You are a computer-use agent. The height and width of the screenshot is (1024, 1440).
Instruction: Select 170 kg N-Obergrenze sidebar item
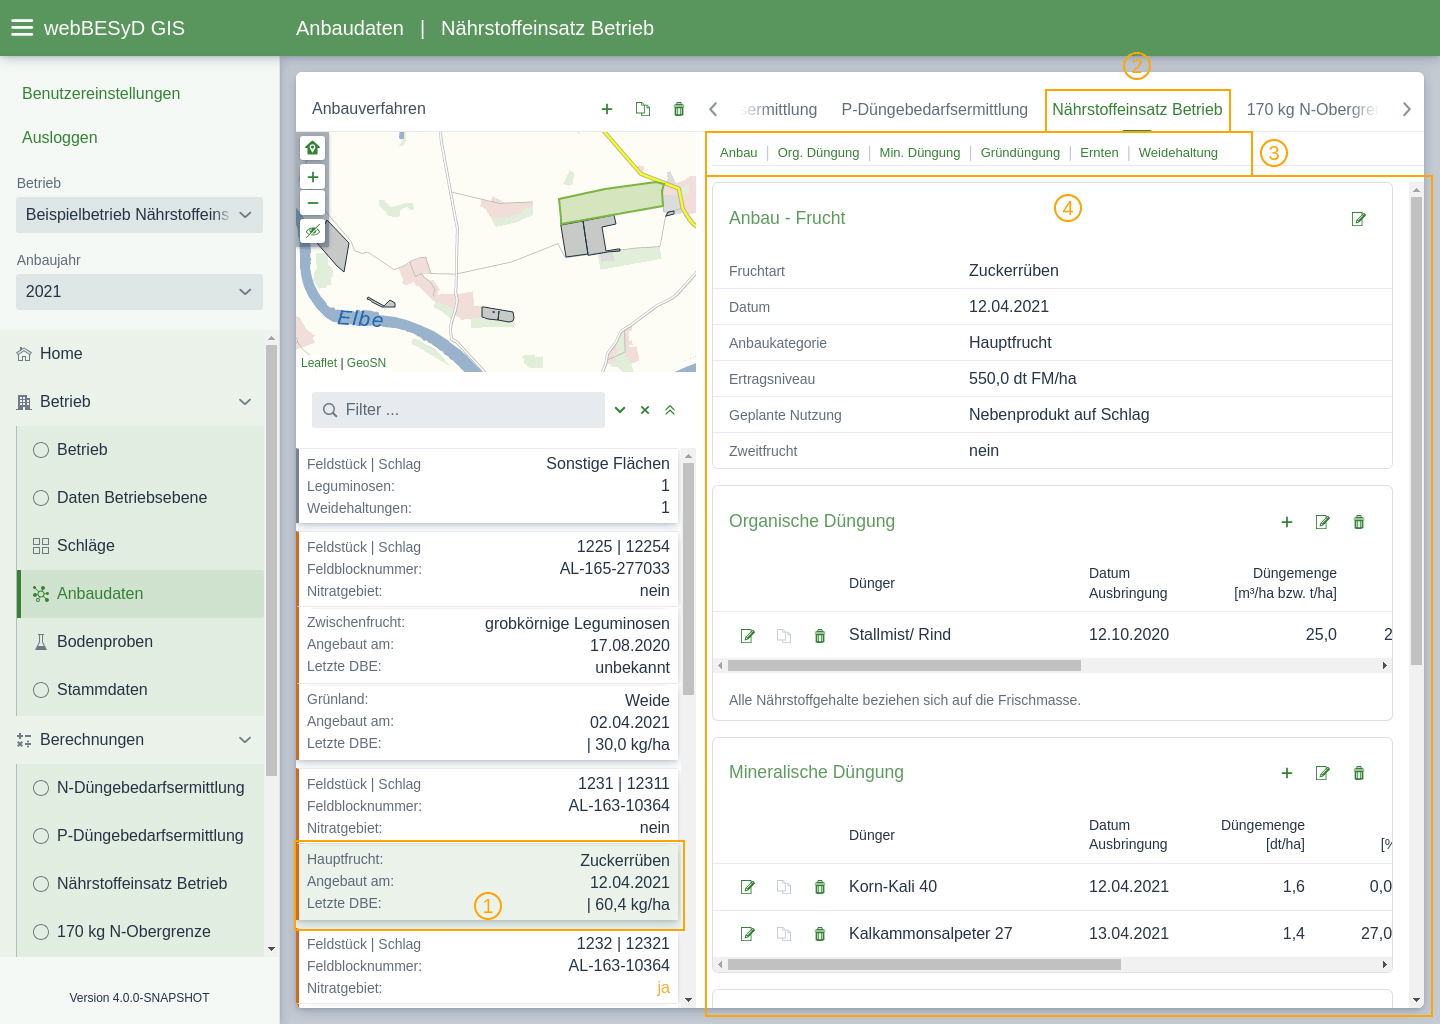pyautogui.click(x=141, y=932)
